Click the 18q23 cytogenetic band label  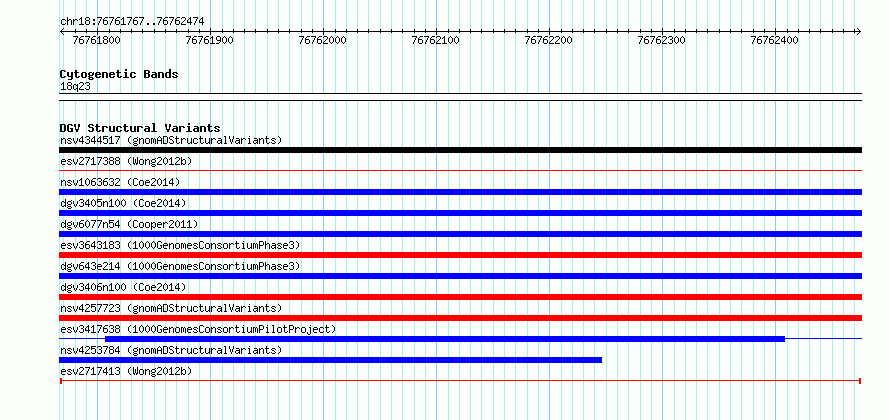tap(75, 86)
